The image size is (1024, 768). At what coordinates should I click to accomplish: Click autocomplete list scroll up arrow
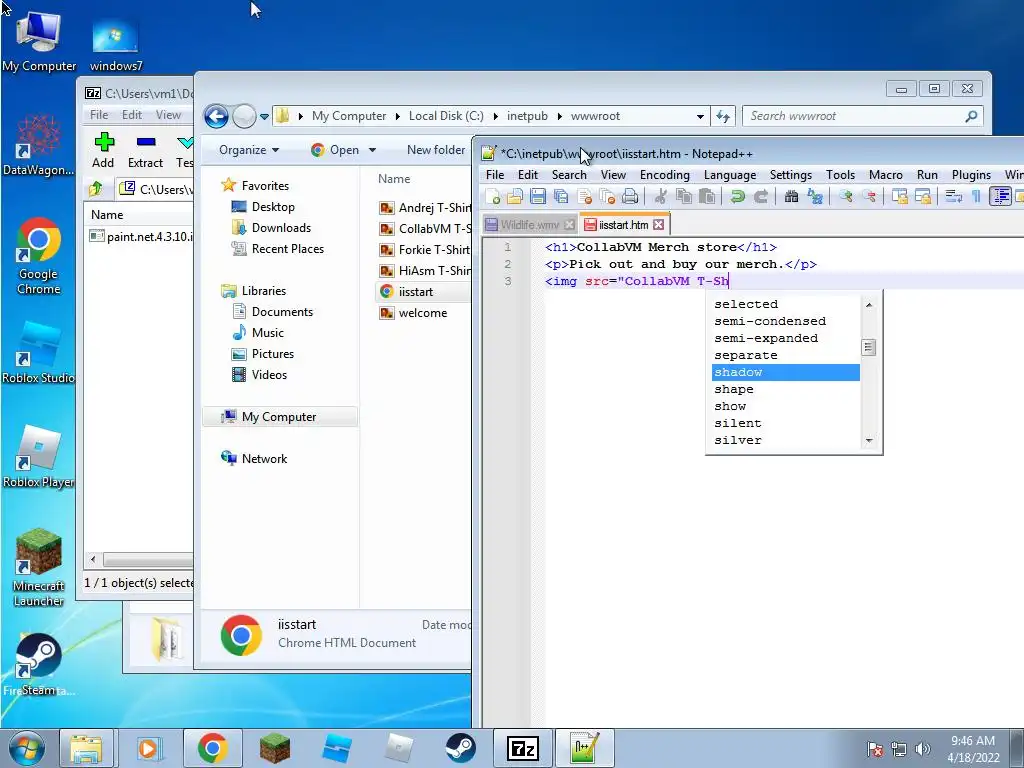[x=869, y=304]
